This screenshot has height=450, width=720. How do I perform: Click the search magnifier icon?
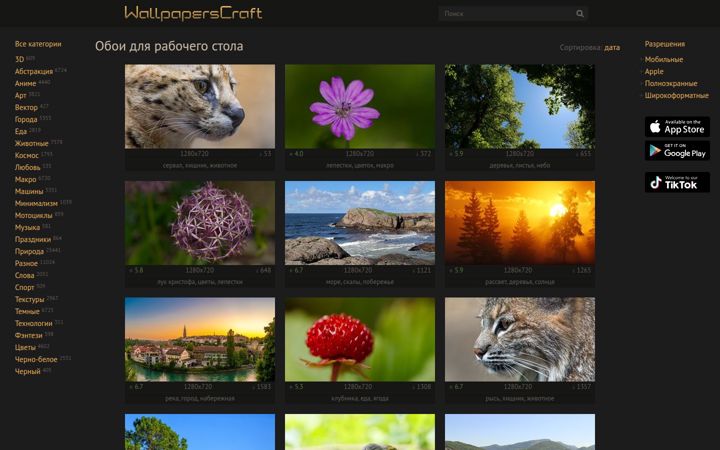click(580, 14)
